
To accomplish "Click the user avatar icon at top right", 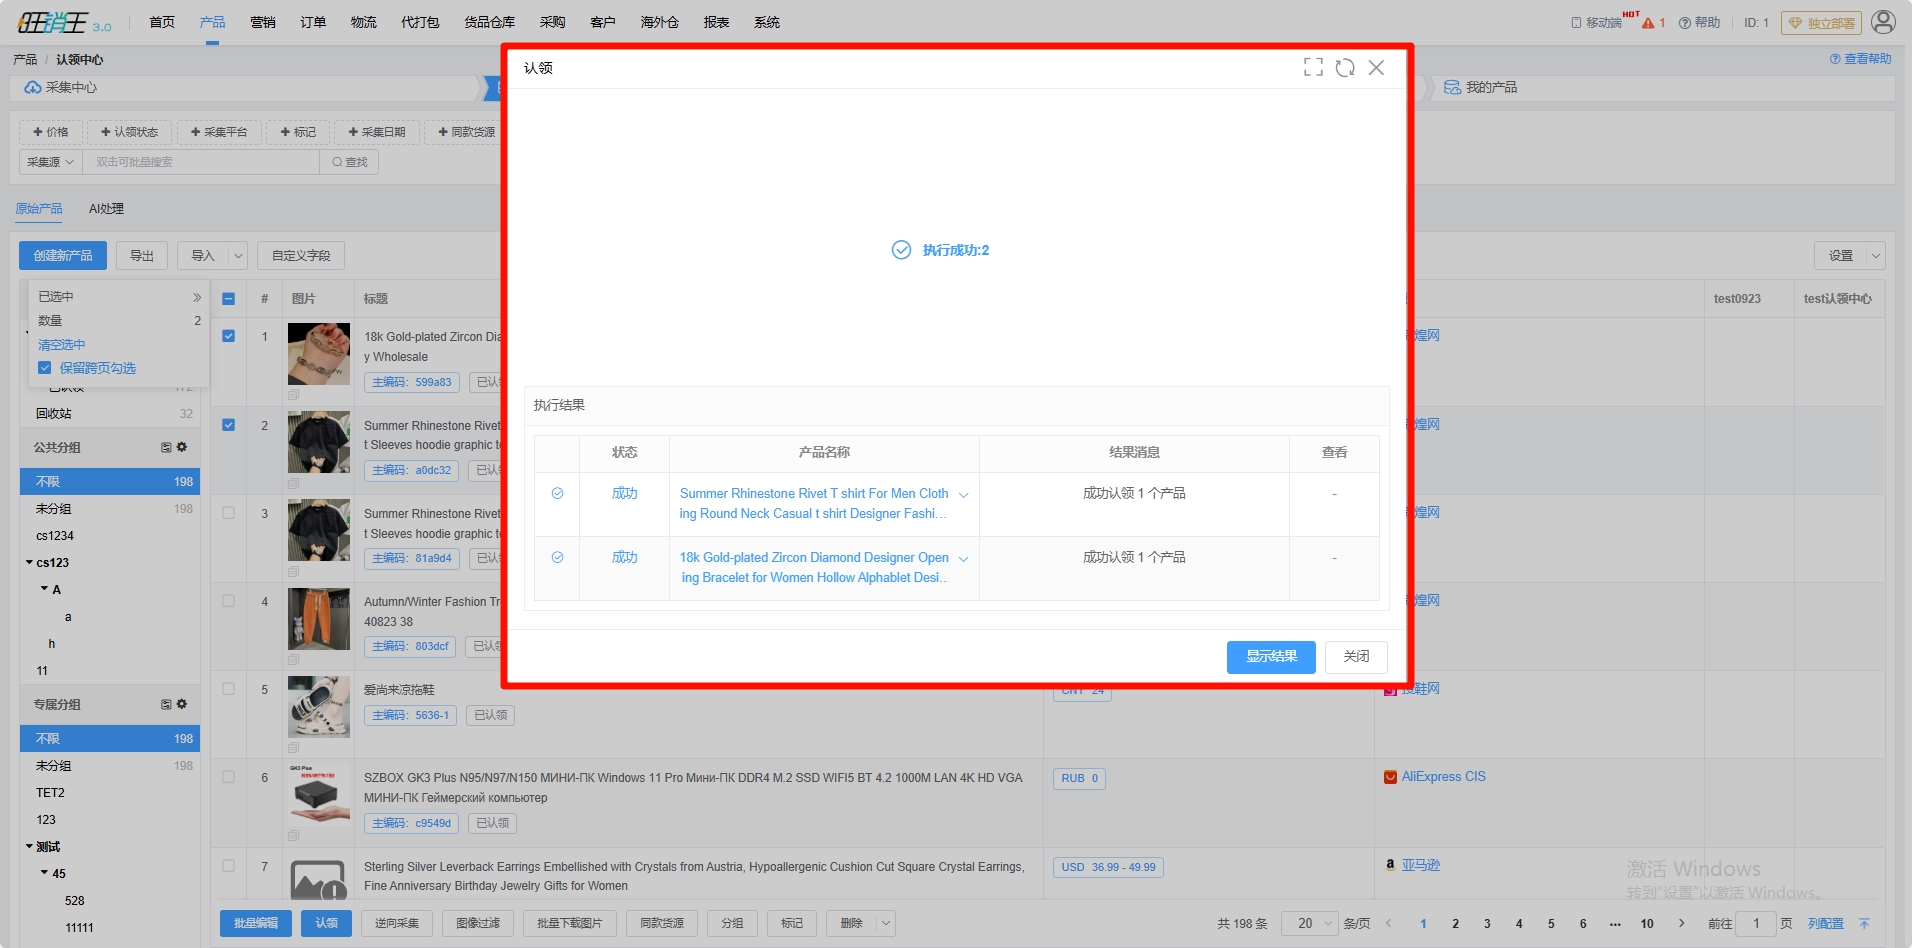I will tap(1883, 22).
